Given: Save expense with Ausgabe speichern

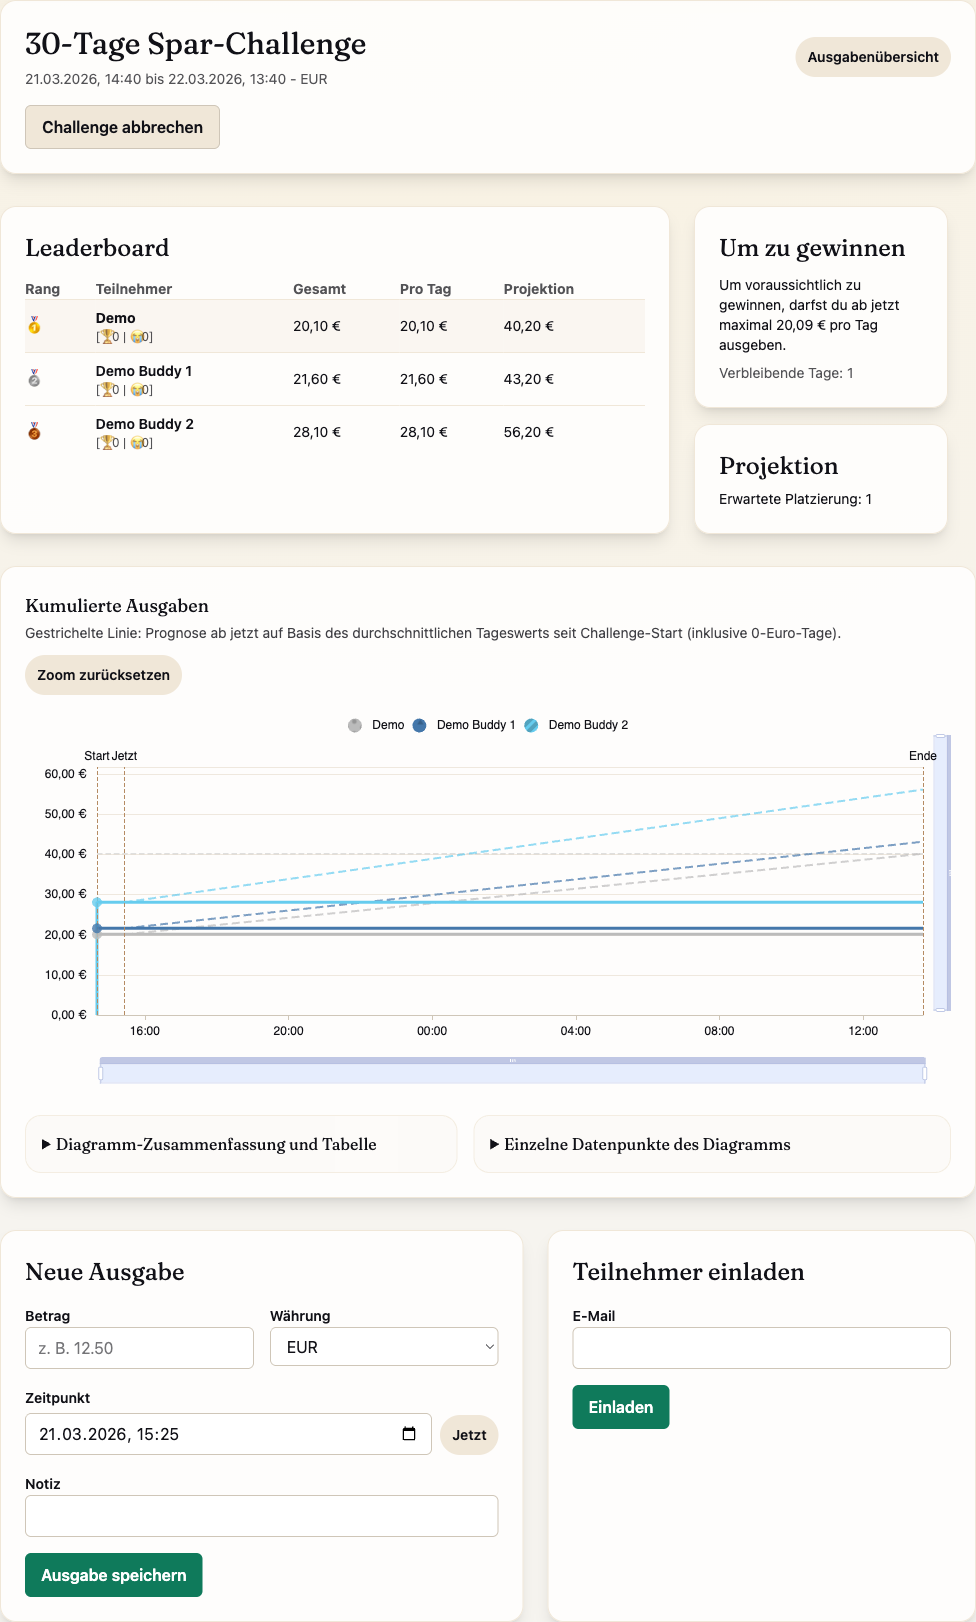Looking at the screenshot, I should click(x=114, y=1575).
